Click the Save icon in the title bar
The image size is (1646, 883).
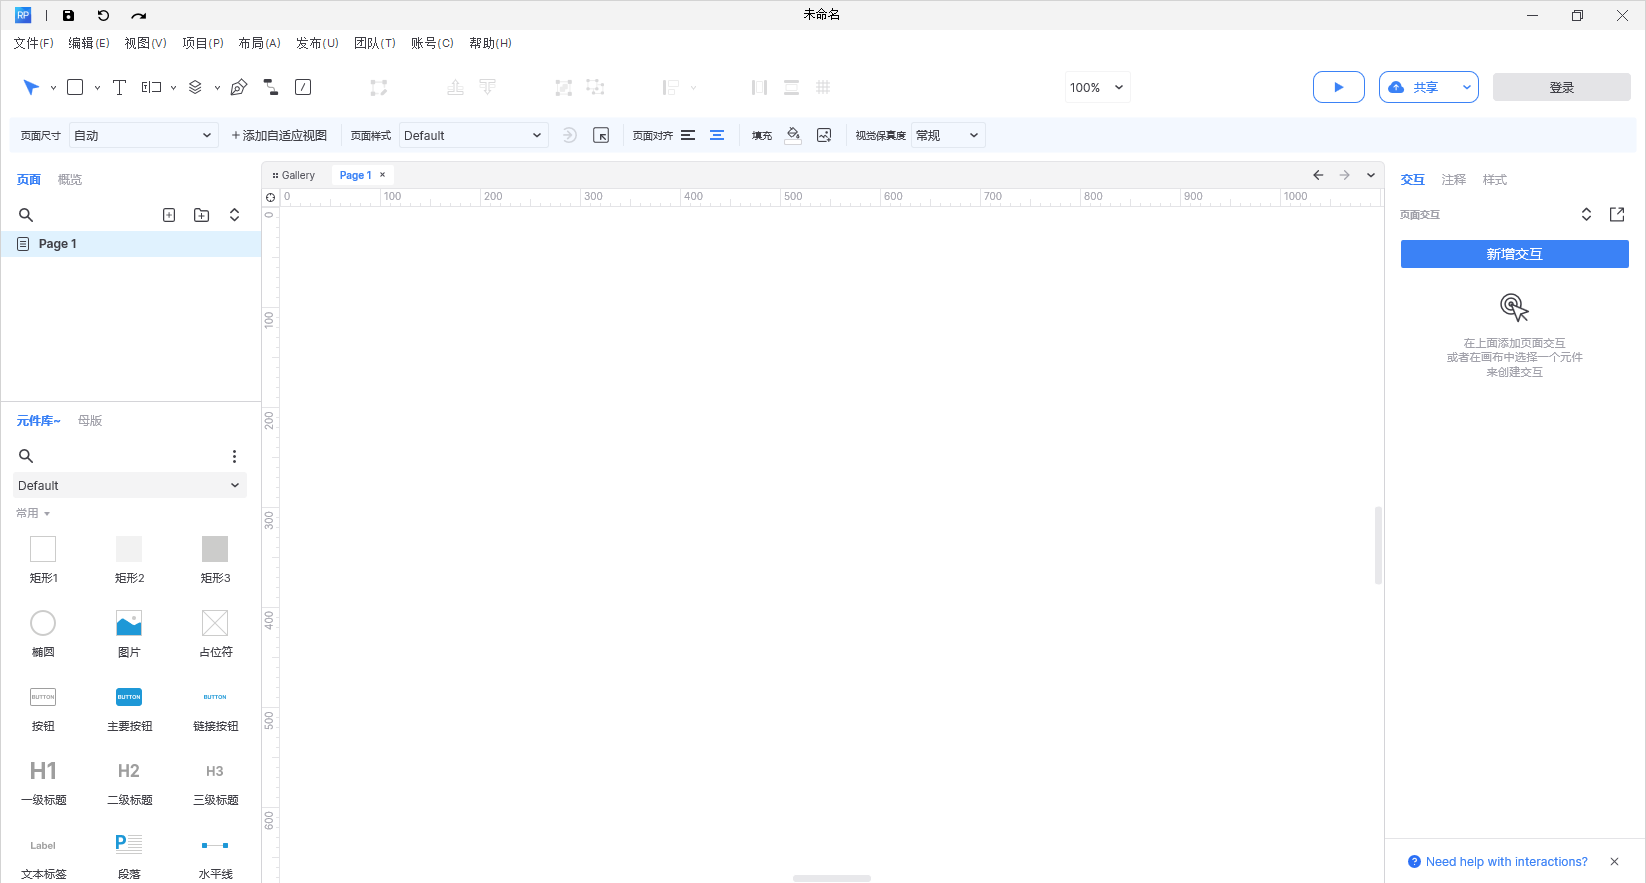coord(68,16)
